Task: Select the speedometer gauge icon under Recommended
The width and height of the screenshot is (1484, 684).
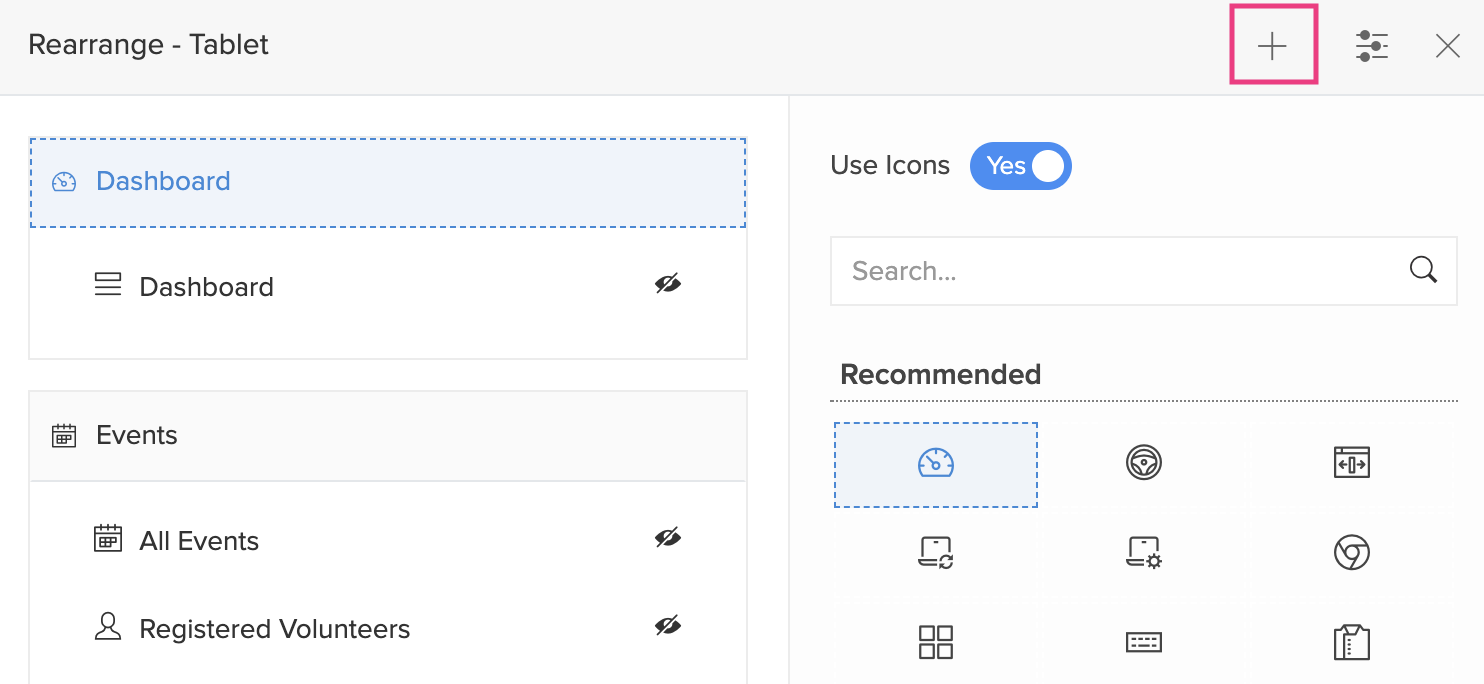Action: coord(935,464)
